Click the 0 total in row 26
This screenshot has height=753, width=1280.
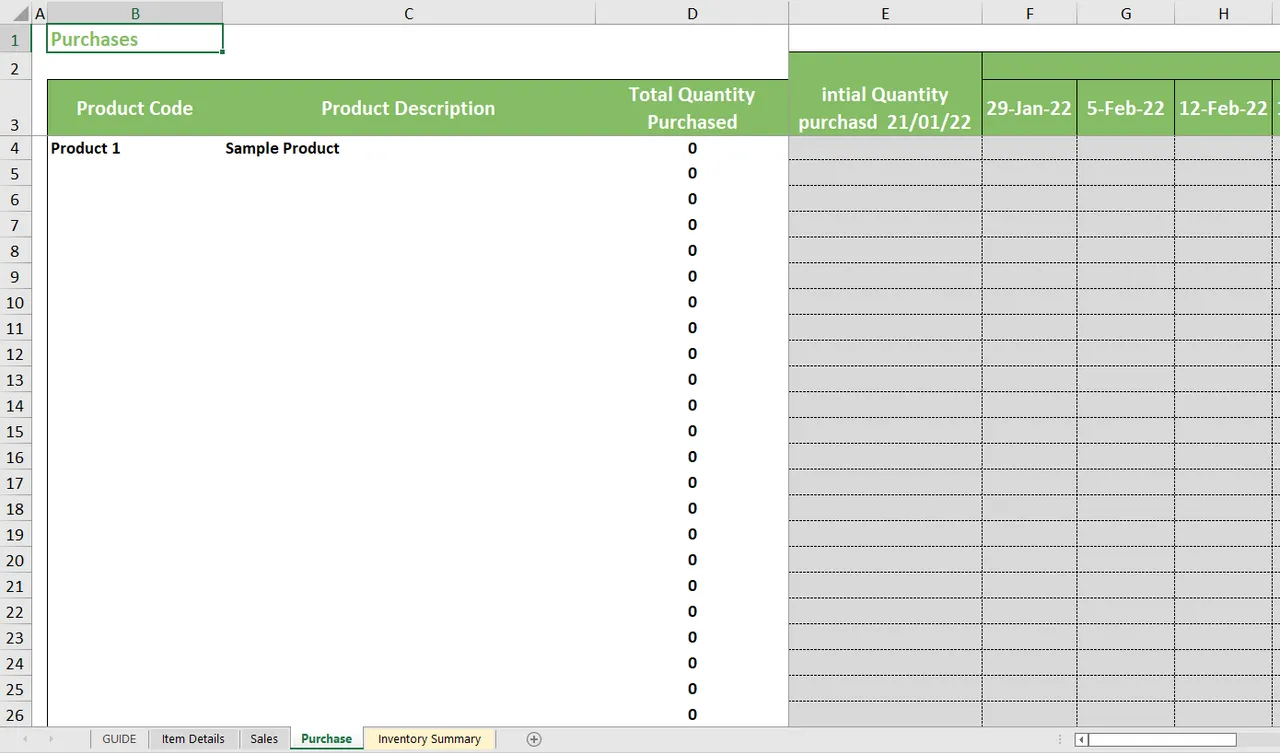pos(692,715)
